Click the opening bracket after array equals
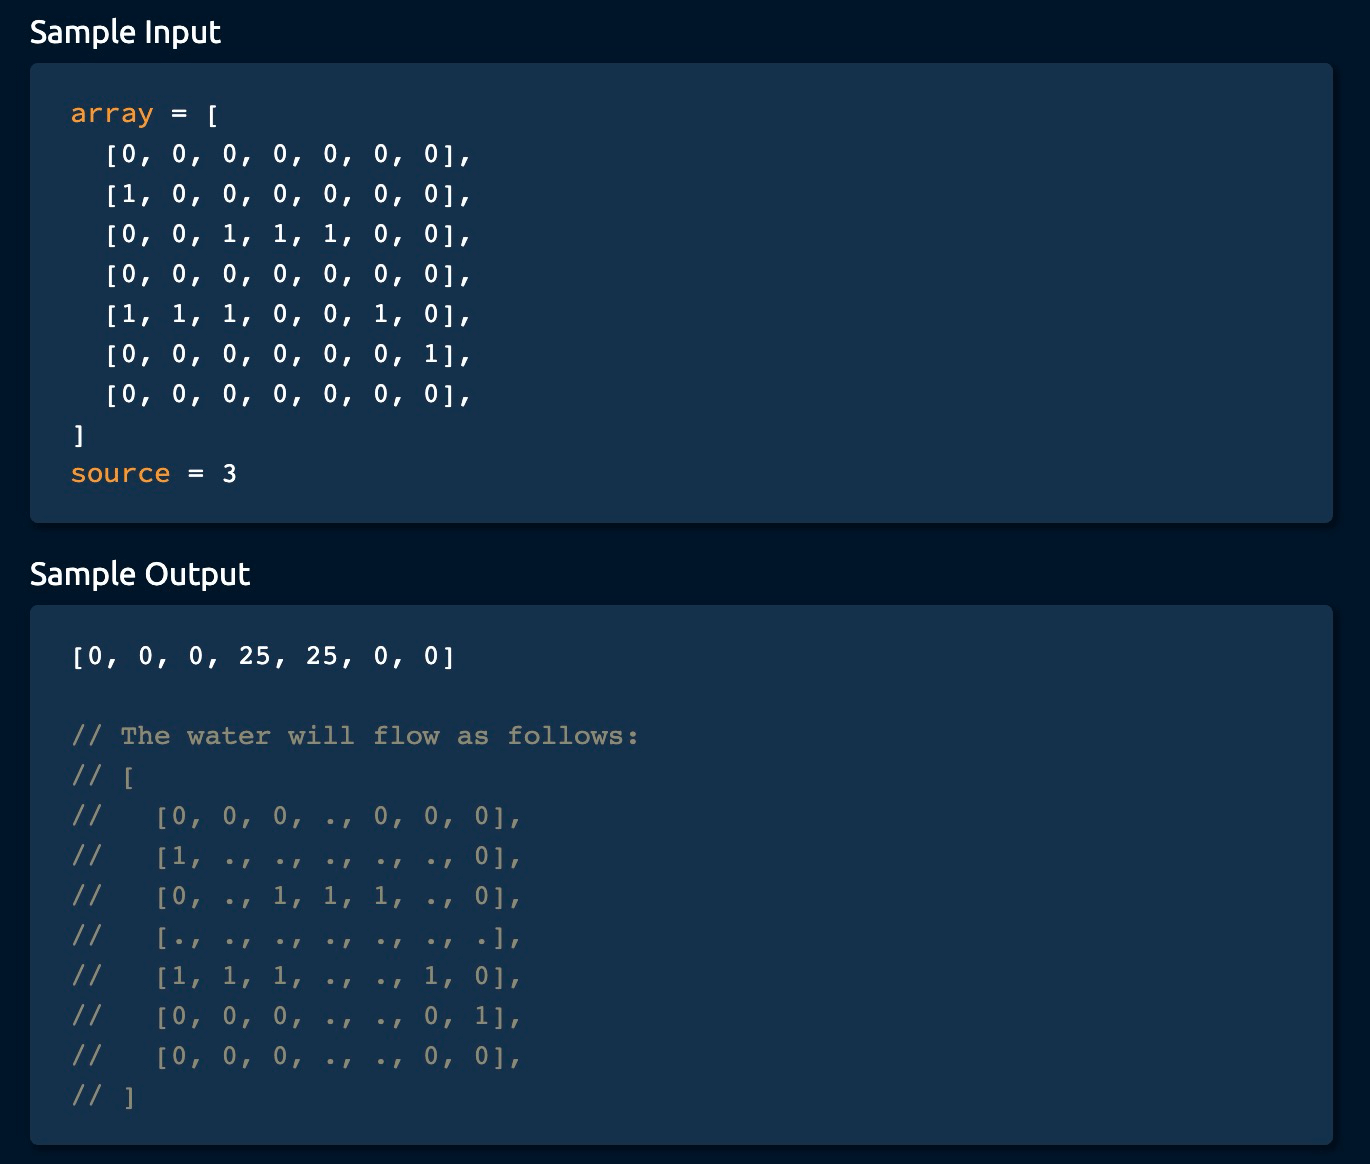This screenshot has width=1370, height=1164. click(212, 114)
